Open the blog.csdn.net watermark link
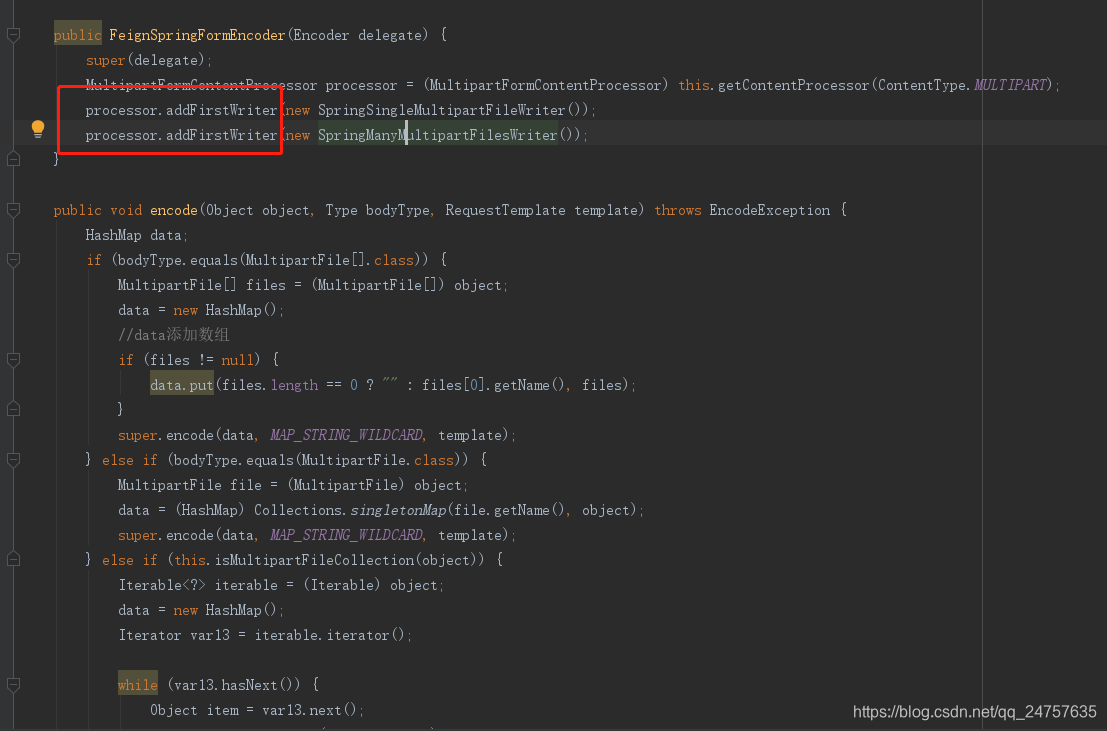 click(975, 711)
